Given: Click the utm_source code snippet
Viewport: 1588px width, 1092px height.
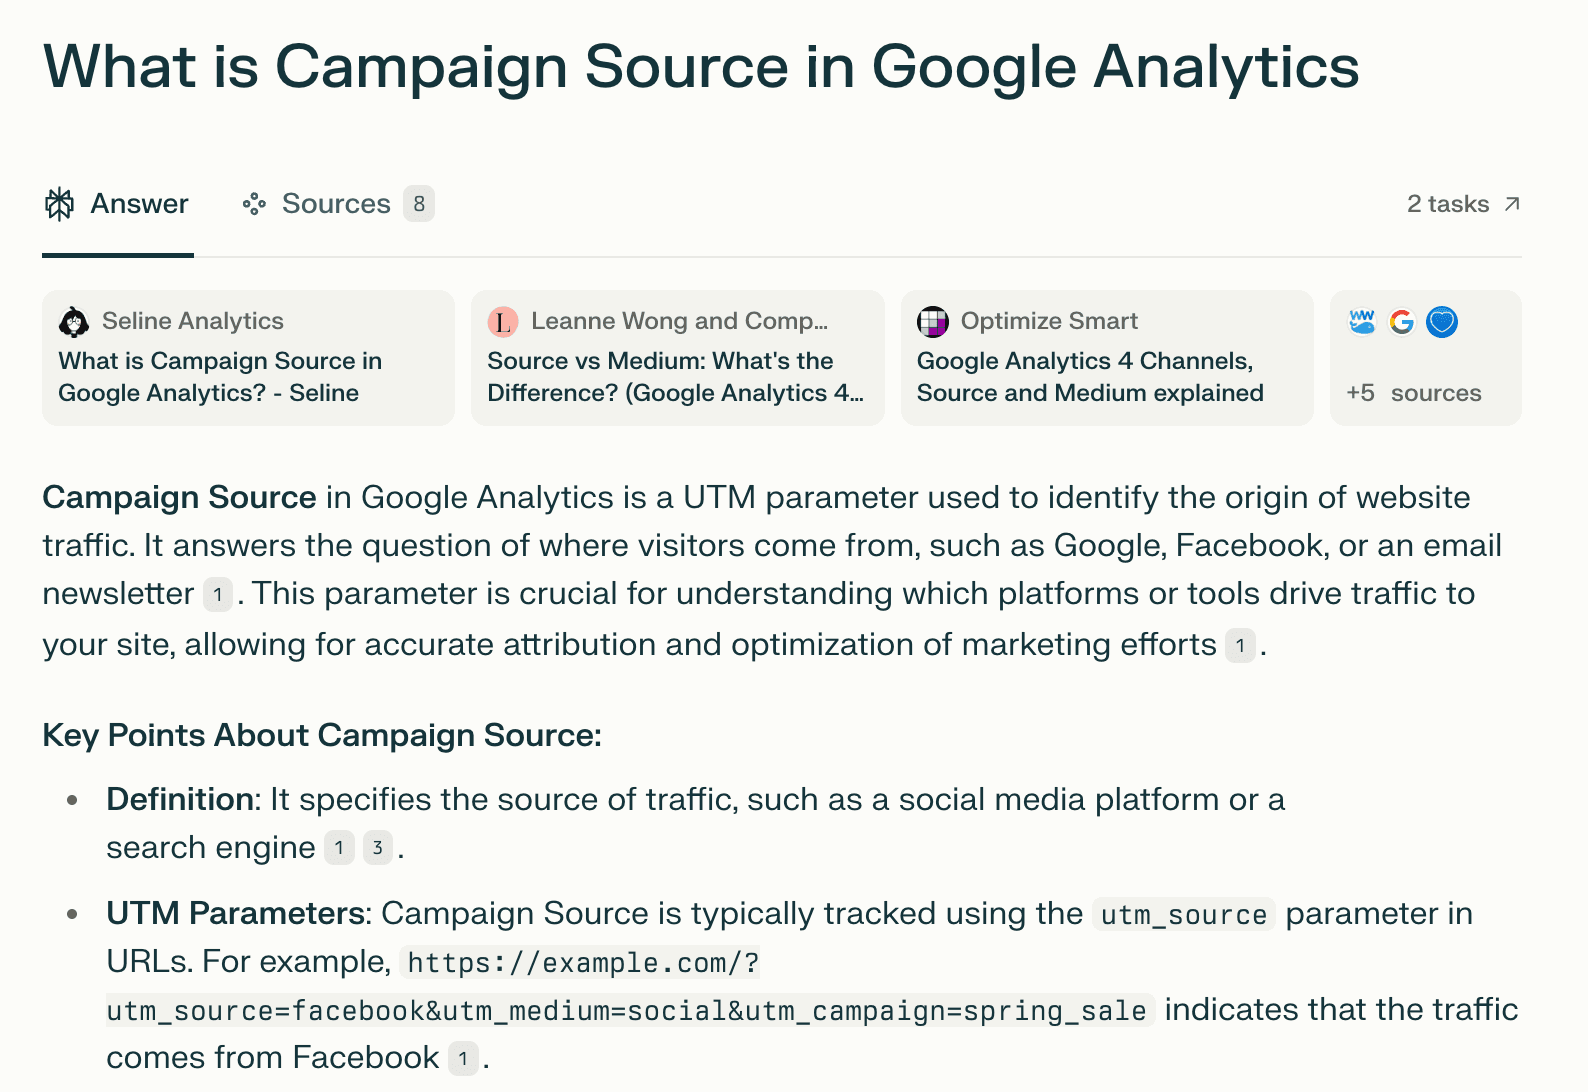Looking at the screenshot, I should click(x=1183, y=914).
